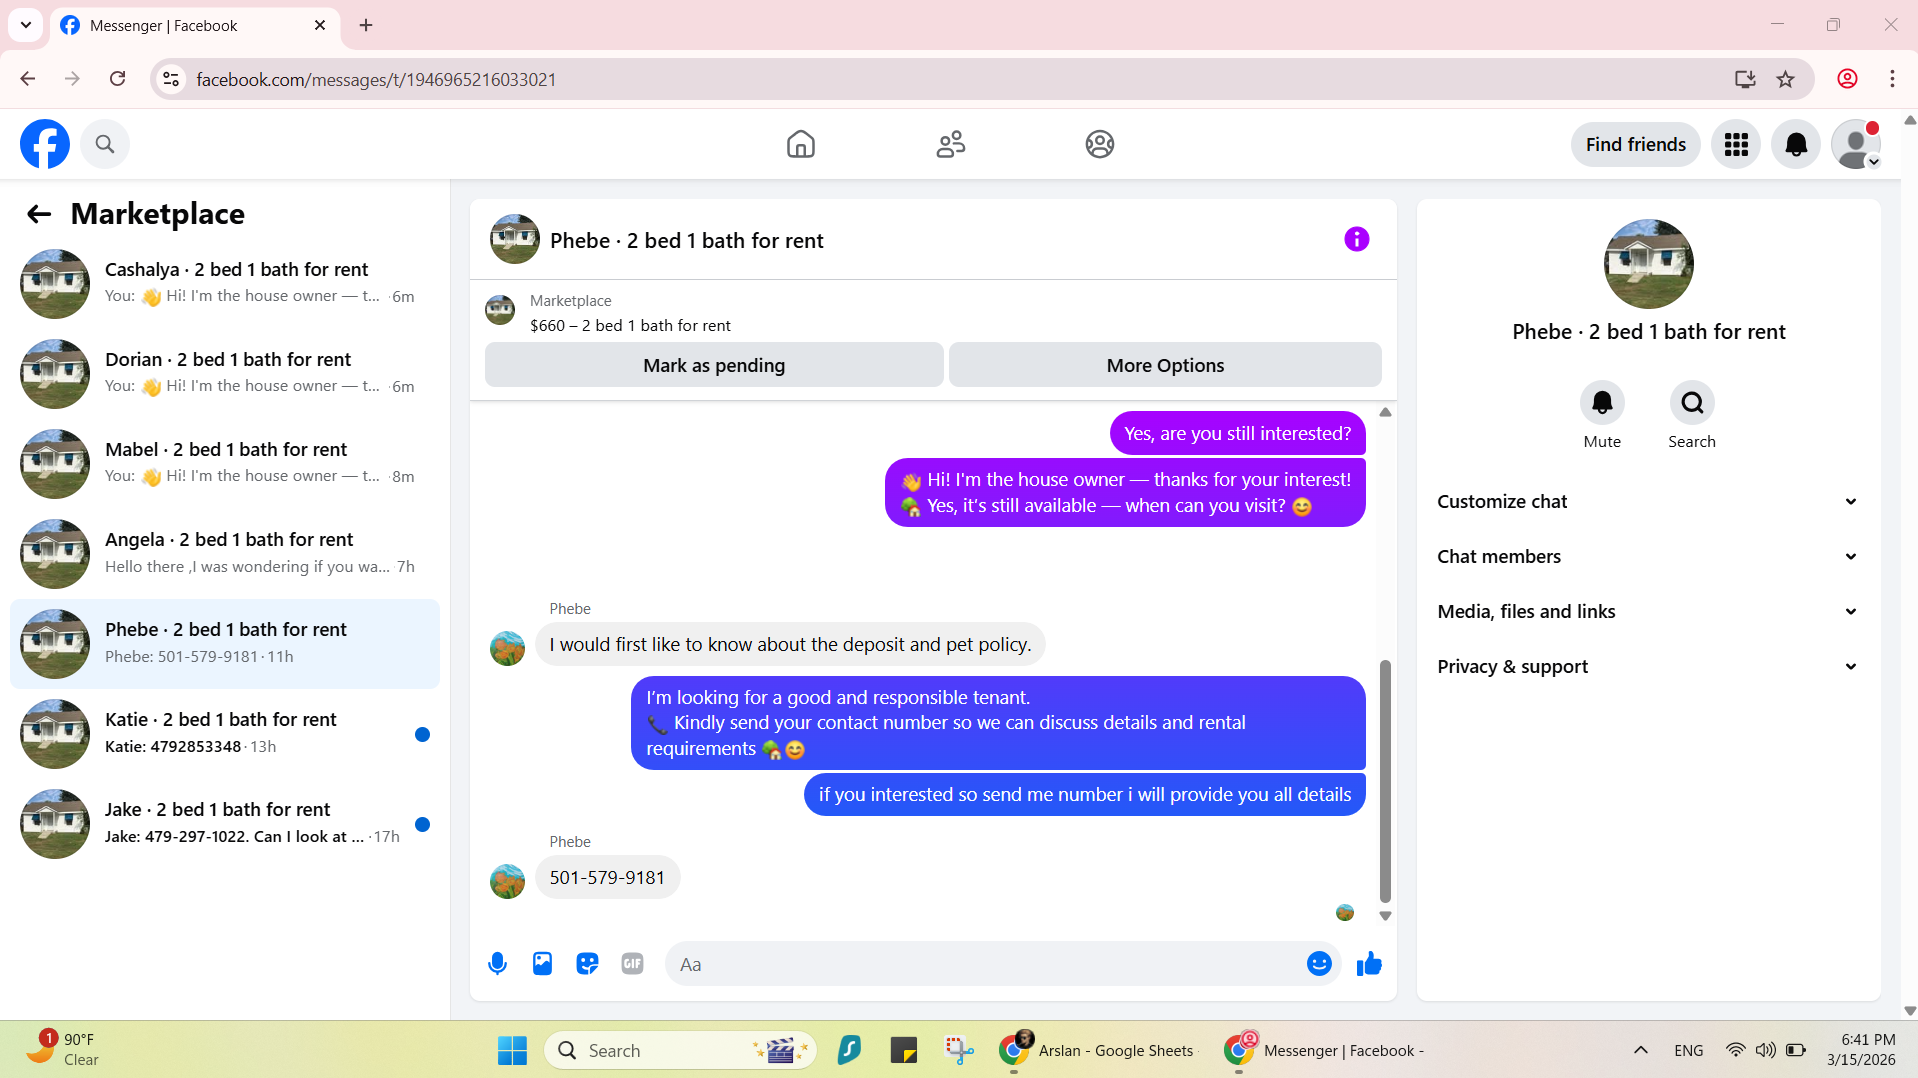Open Snipping Tool from the taskbar
The height and width of the screenshot is (1078, 1918).
pos(959,1050)
